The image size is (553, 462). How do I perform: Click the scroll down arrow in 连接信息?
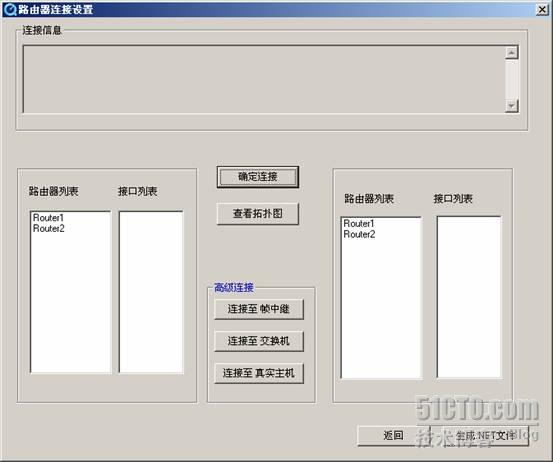point(512,105)
